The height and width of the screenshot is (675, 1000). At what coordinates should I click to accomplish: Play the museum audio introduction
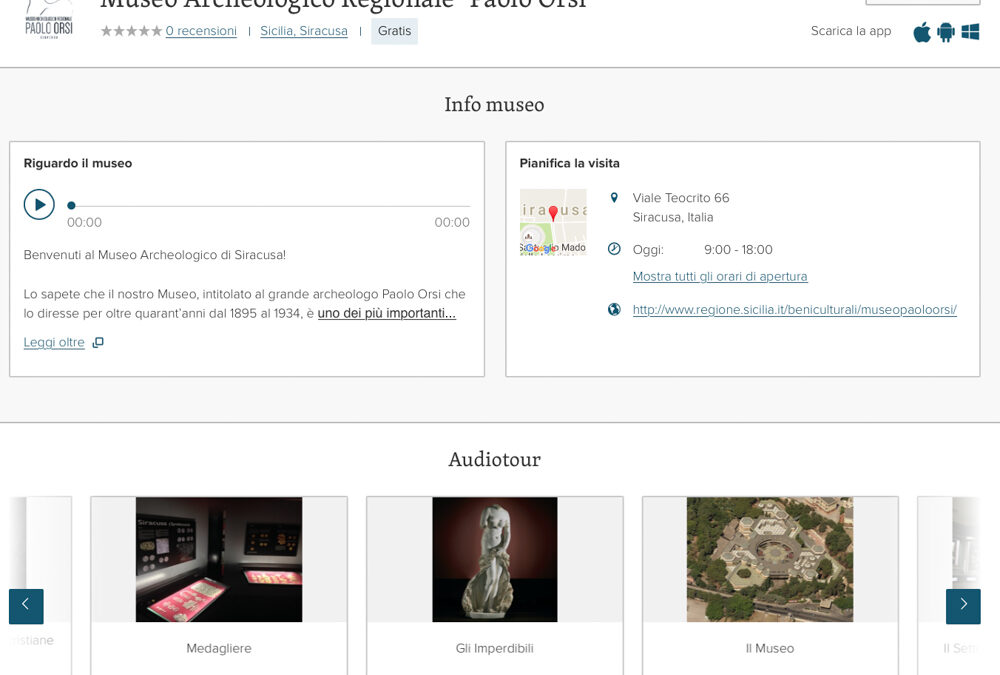click(x=39, y=205)
